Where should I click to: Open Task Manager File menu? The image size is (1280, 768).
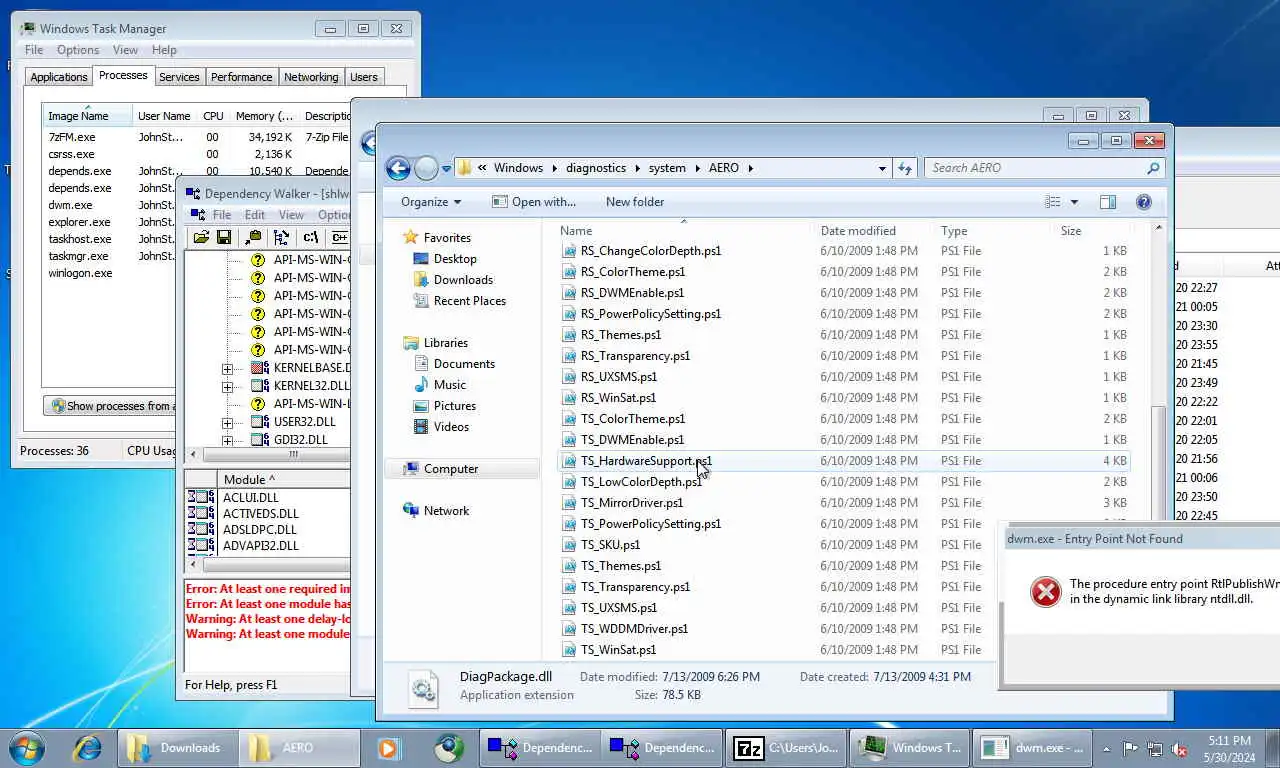click(x=34, y=50)
